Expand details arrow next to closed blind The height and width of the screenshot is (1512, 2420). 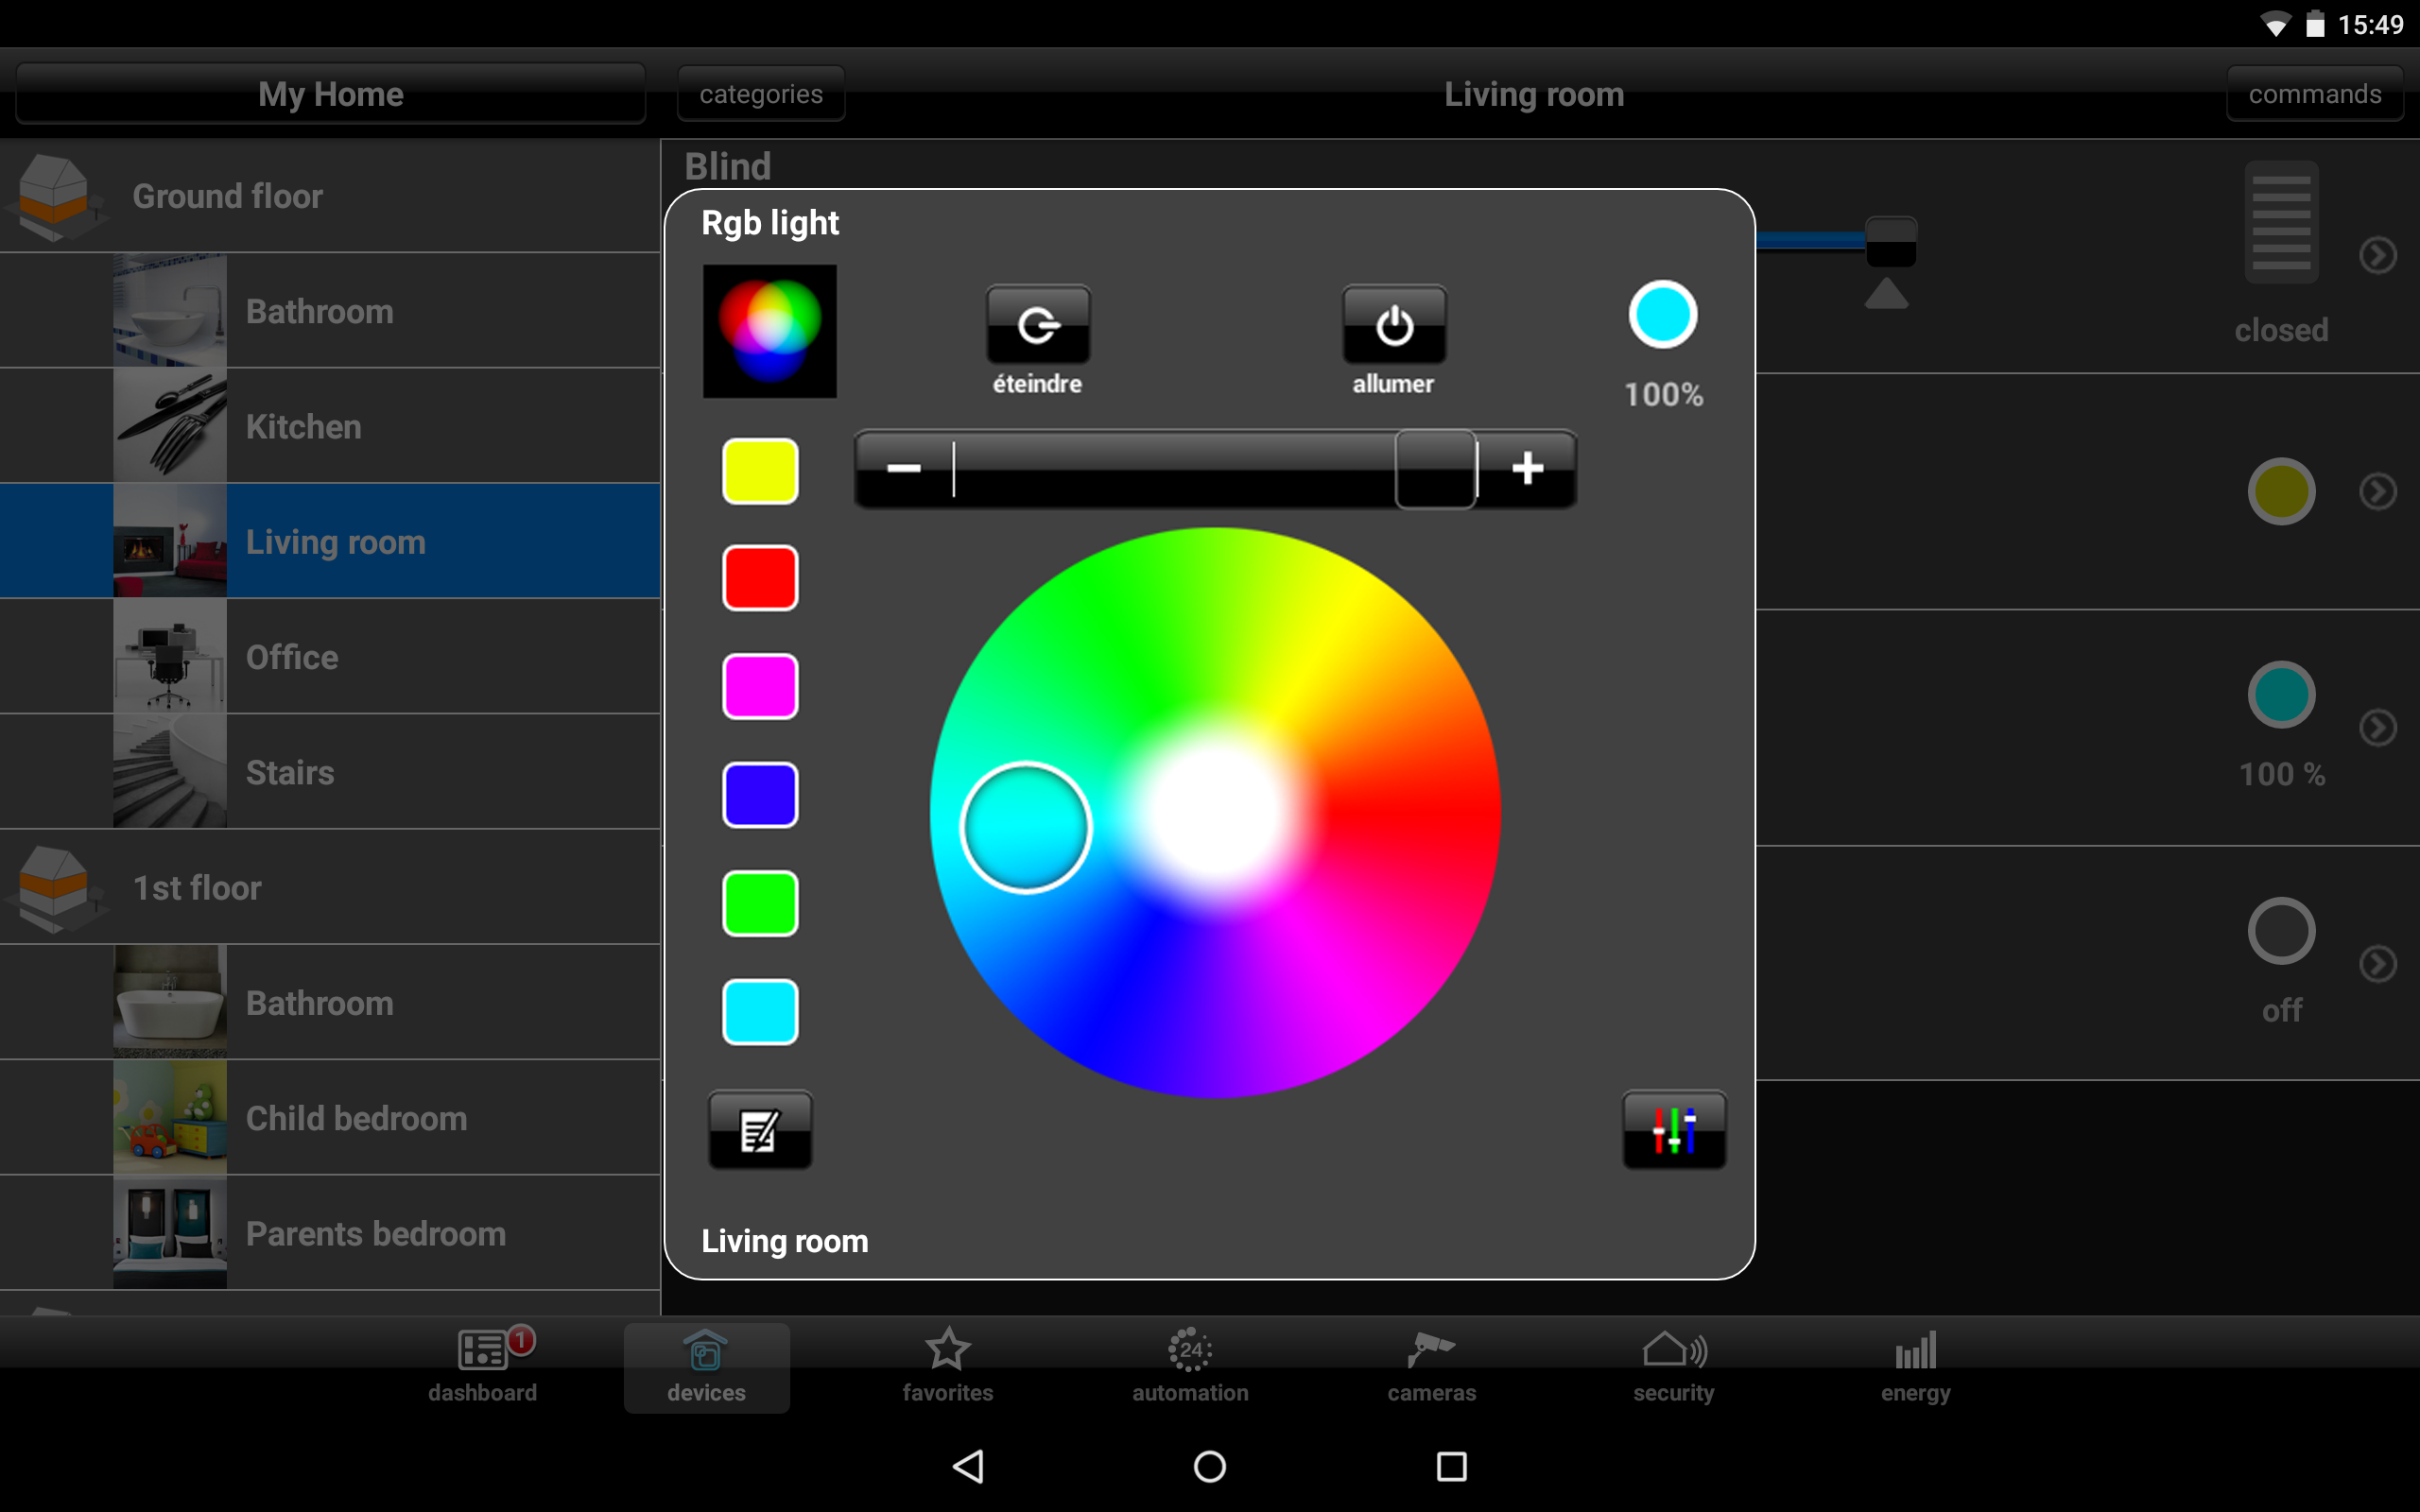tap(2378, 255)
